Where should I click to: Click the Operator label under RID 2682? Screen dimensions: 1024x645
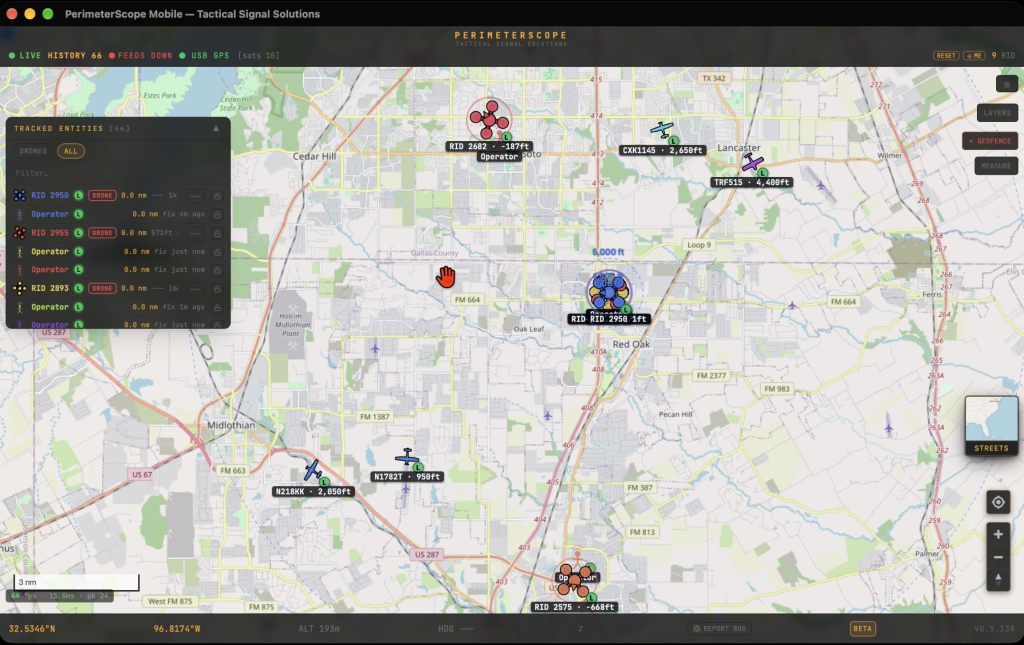(x=499, y=157)
